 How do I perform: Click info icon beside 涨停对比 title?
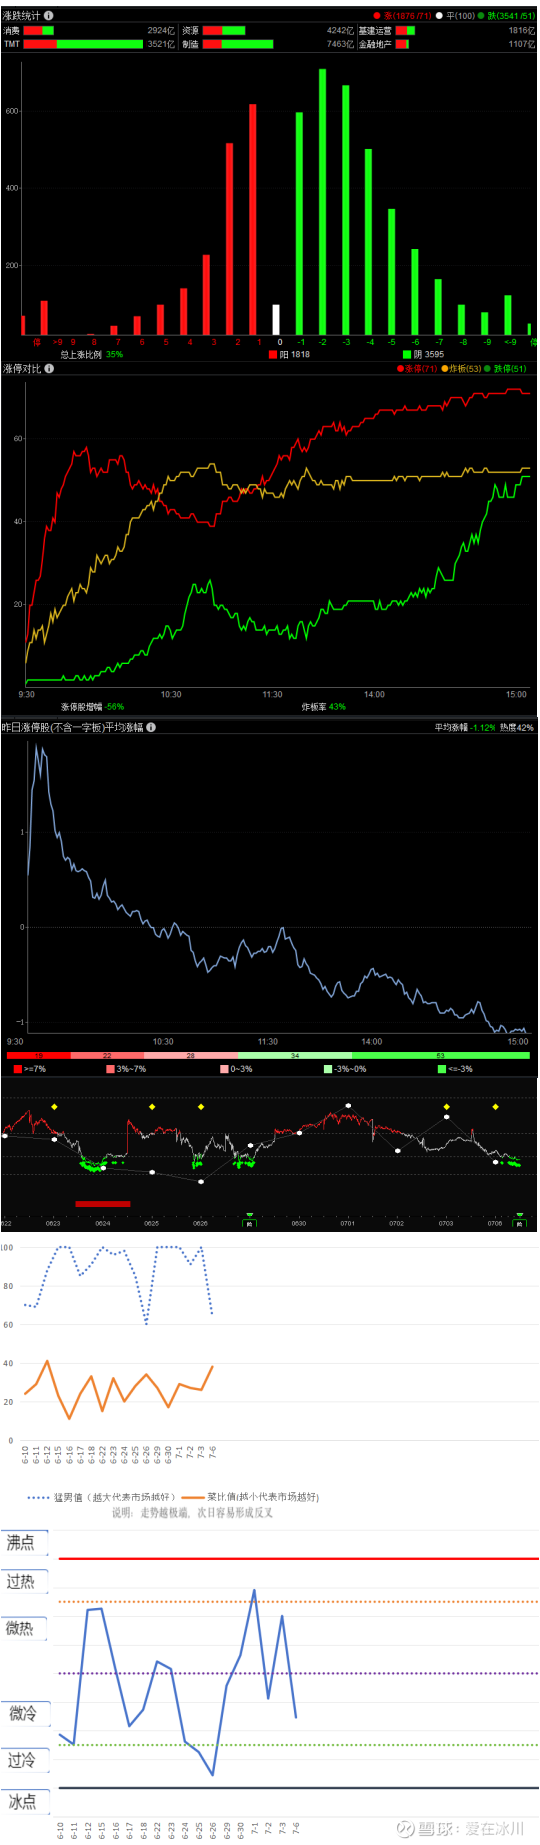(x=49, y=369)
